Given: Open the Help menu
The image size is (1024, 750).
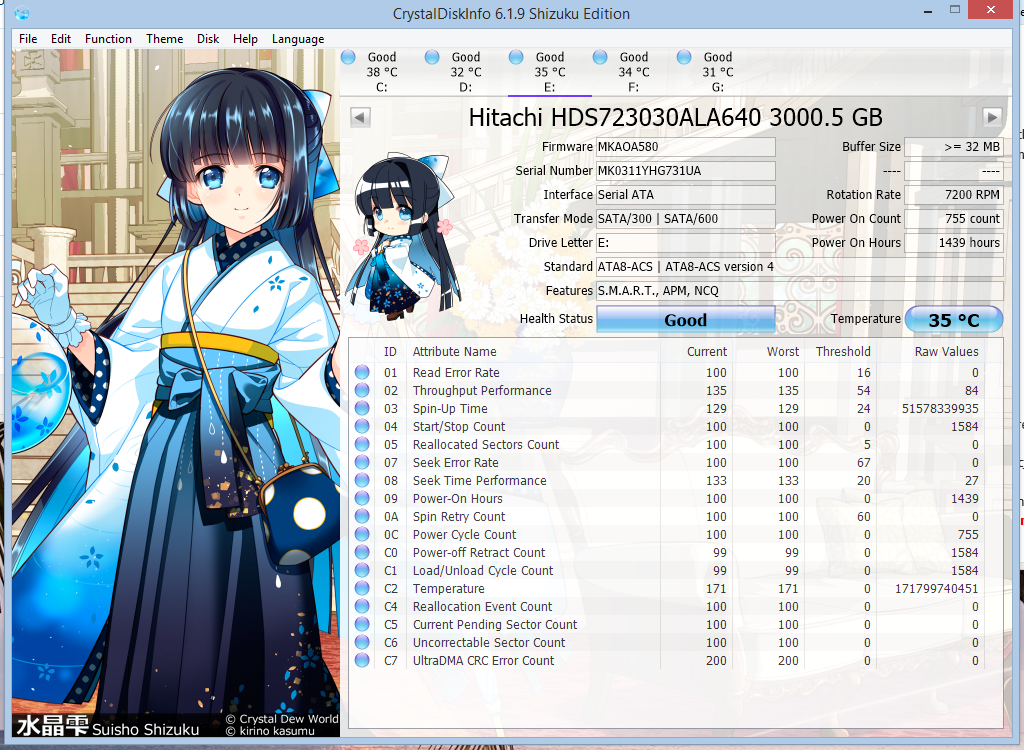Looking at the screenshot, I should (246, 39).
